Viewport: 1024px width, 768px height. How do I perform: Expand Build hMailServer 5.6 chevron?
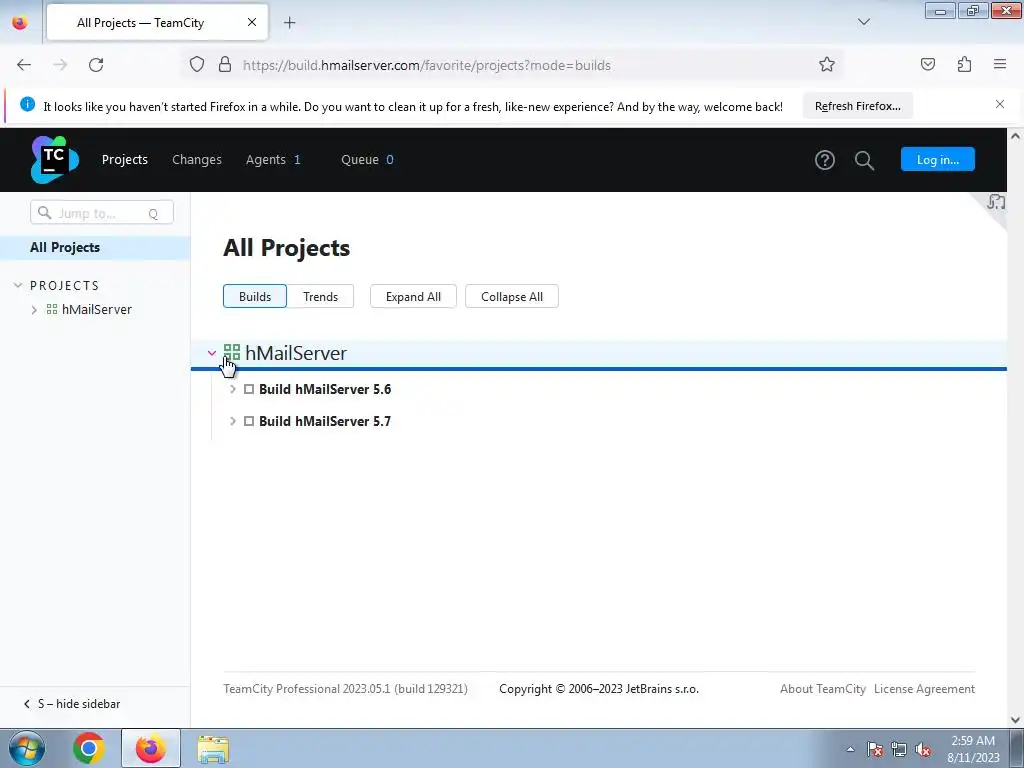point(232,389)
